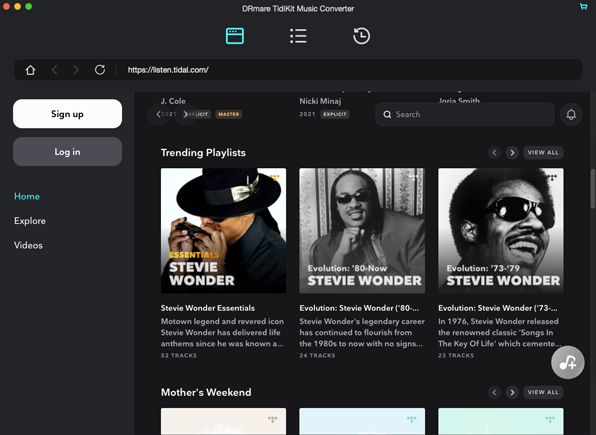Viewport: 596px width, 435px height.
Task: Open Home in the sidebar
Action: (x=27, y=196)
